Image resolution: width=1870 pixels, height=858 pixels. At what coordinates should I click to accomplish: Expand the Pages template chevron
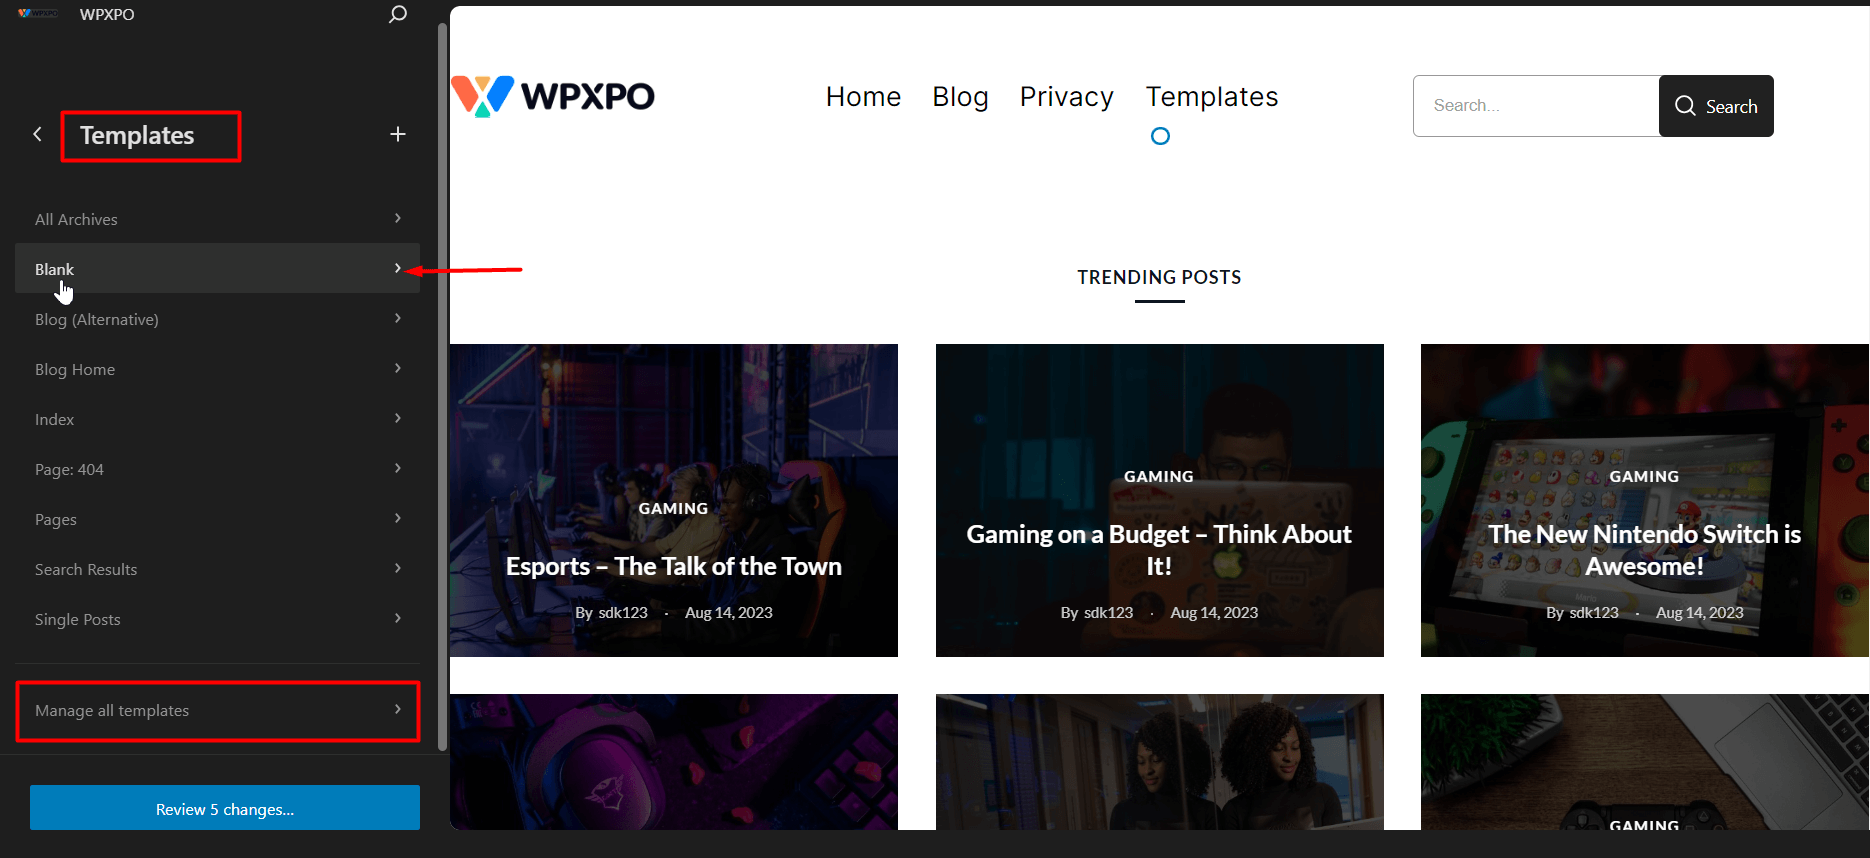tap(398, 518)
